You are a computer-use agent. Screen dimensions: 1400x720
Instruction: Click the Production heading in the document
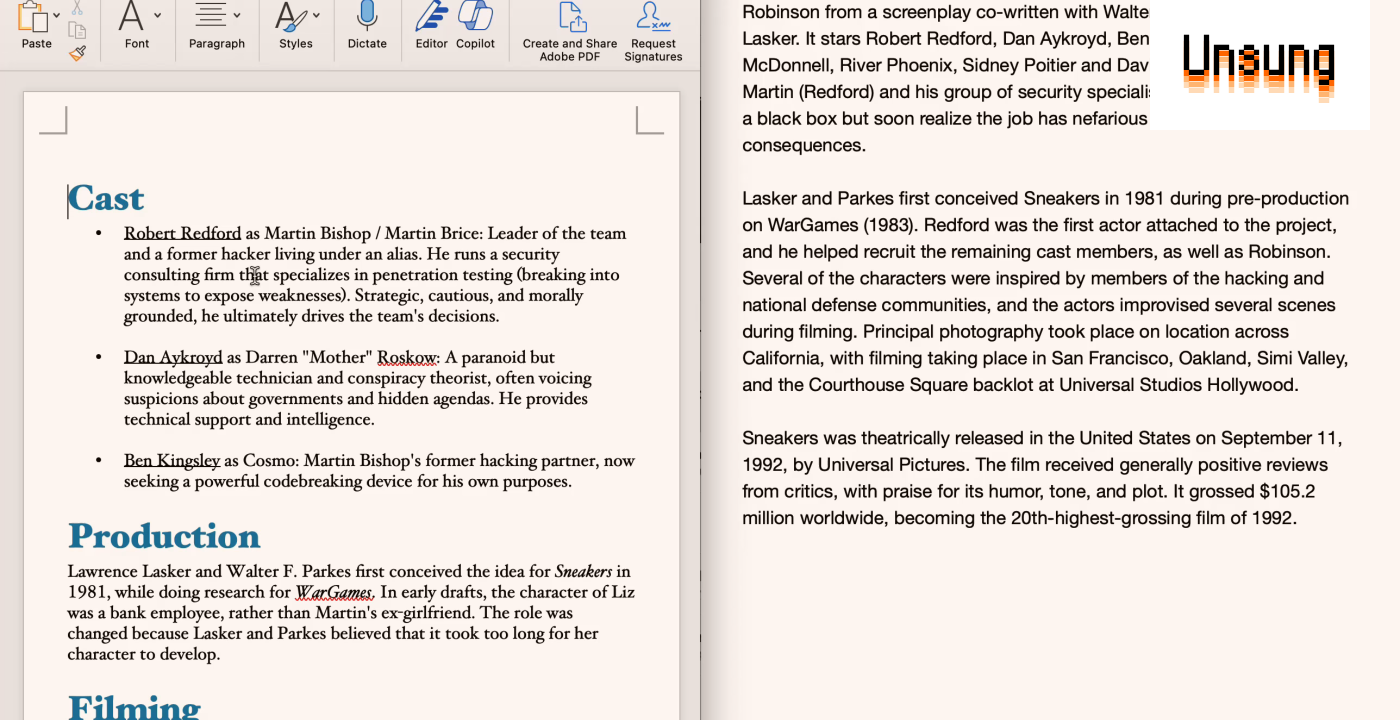tap(164, 536)
